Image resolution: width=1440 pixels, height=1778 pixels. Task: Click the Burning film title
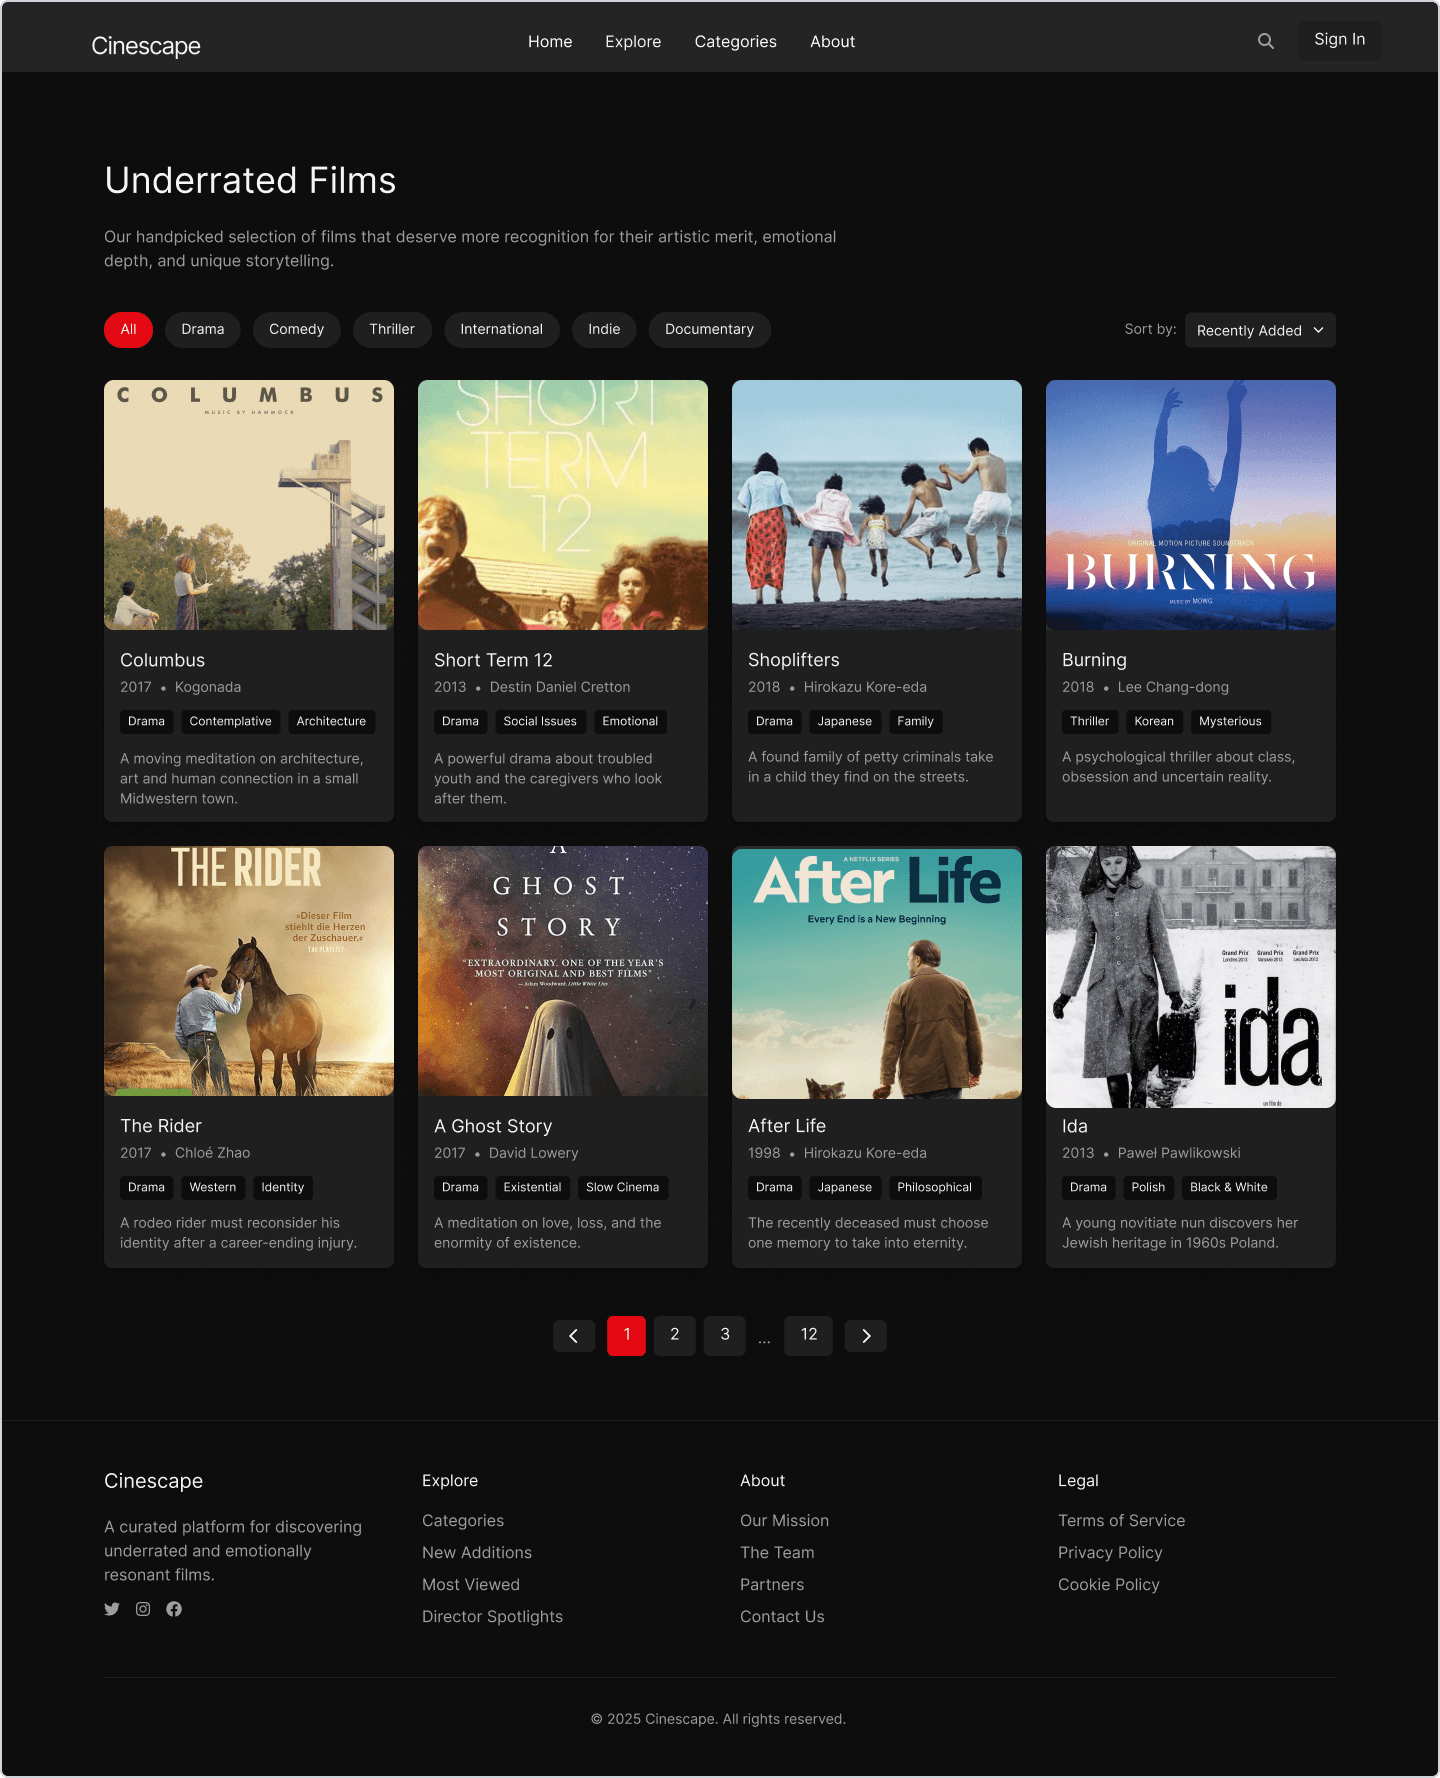(x=1094, y=660)
